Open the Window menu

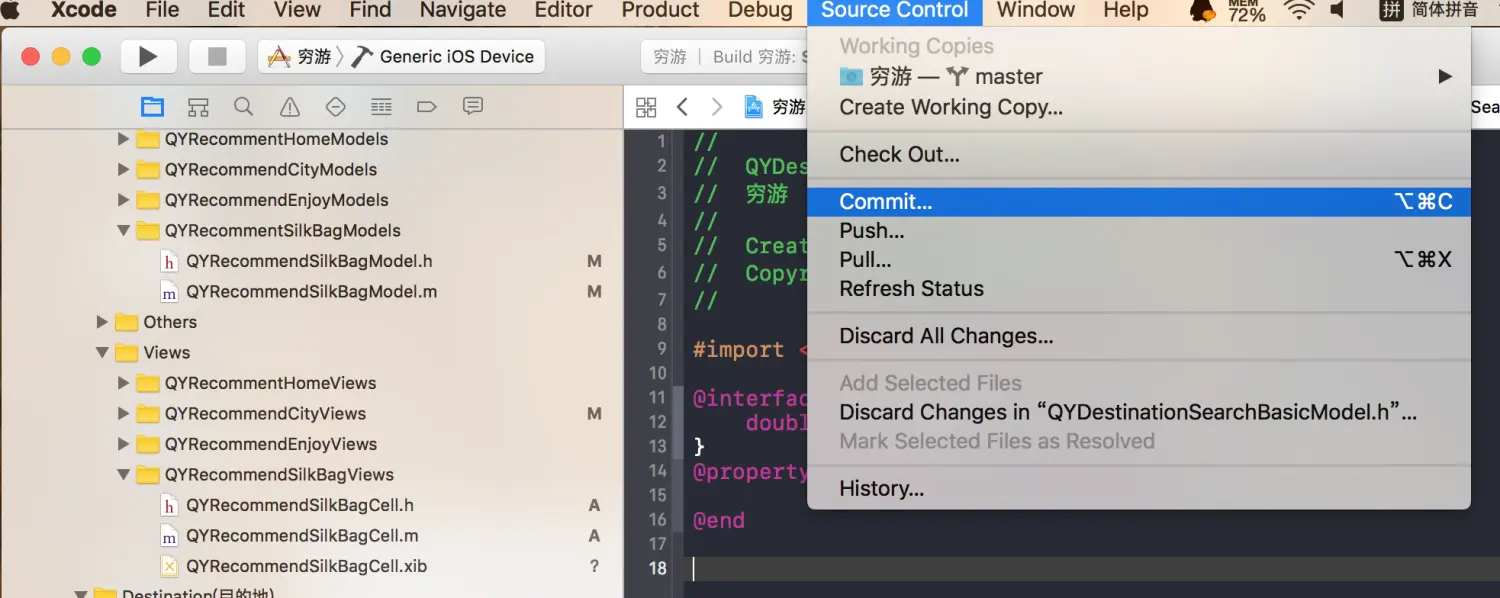click(x=1036, y=10)
